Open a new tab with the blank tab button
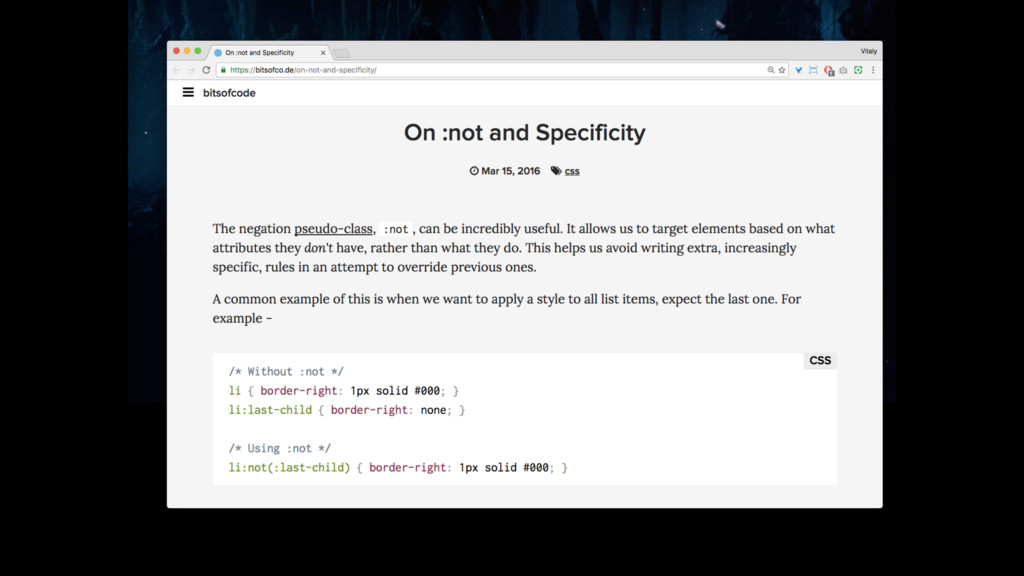The height and width of the screenshot is (576, 1024). coord(342,54)
